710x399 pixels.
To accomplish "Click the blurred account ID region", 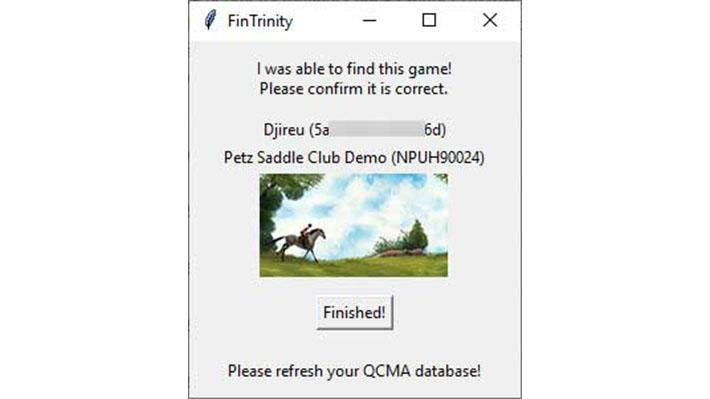I will [x=377, y=129].
